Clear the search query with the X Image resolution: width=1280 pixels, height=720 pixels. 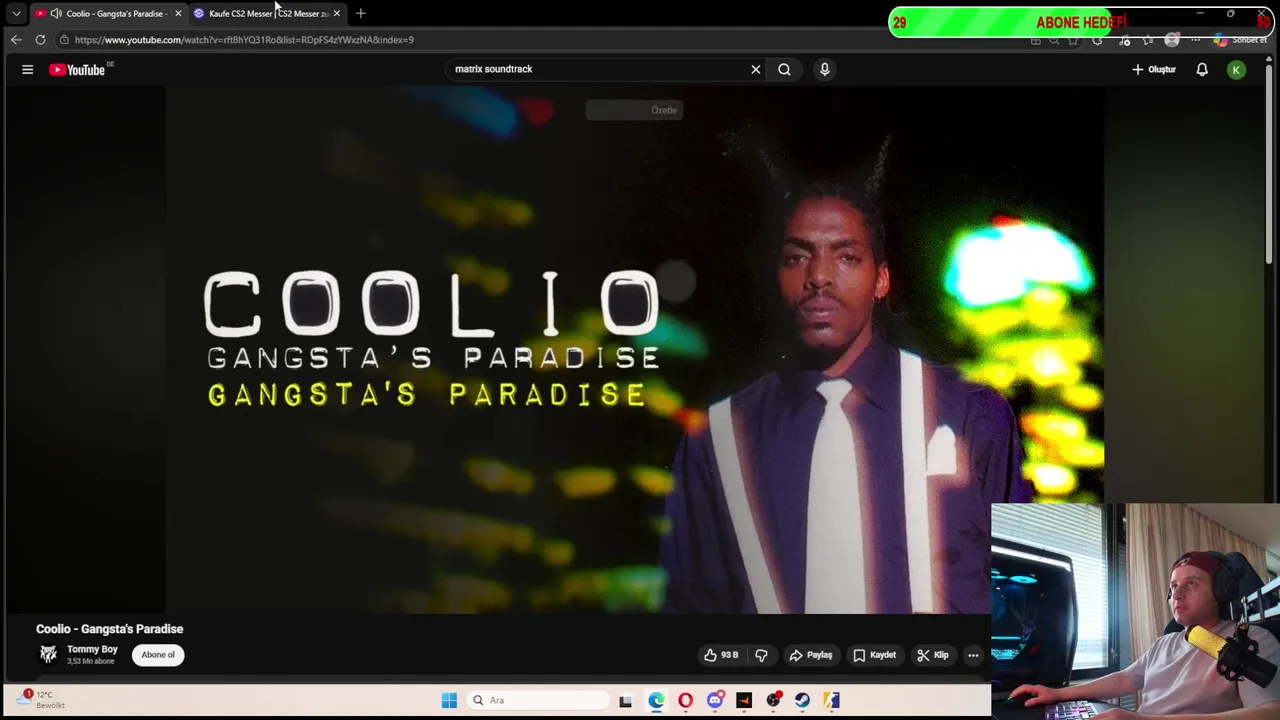pos(756,69)
